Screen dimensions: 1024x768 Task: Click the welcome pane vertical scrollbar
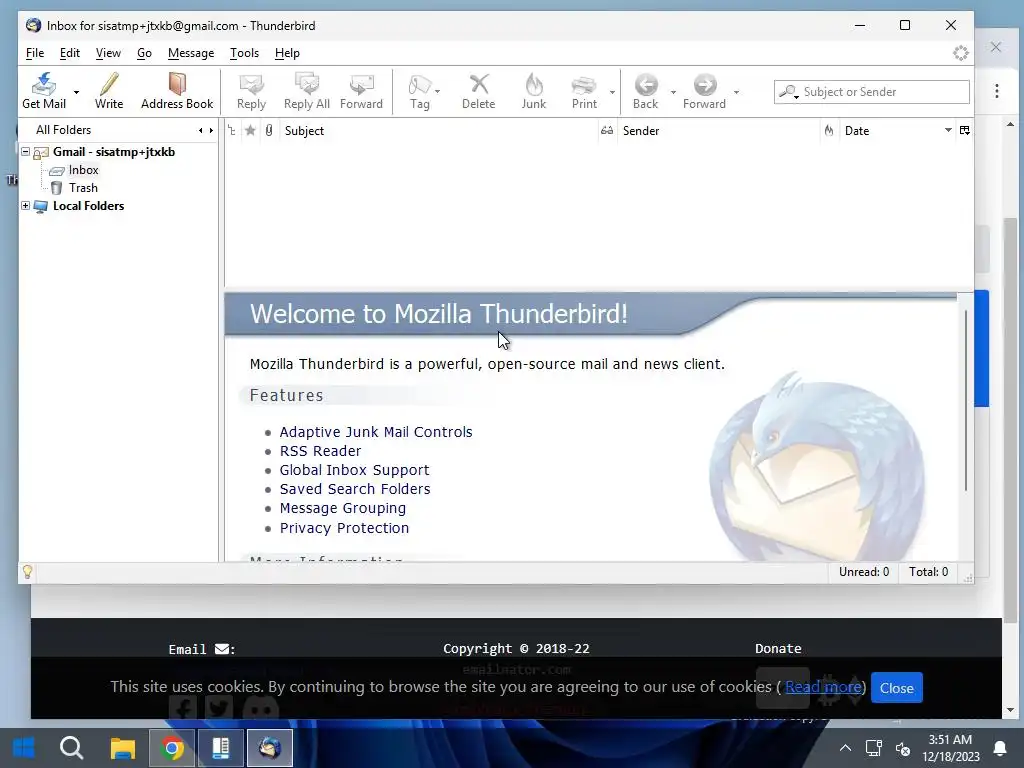pyautogui.click(x=965, y=400)
